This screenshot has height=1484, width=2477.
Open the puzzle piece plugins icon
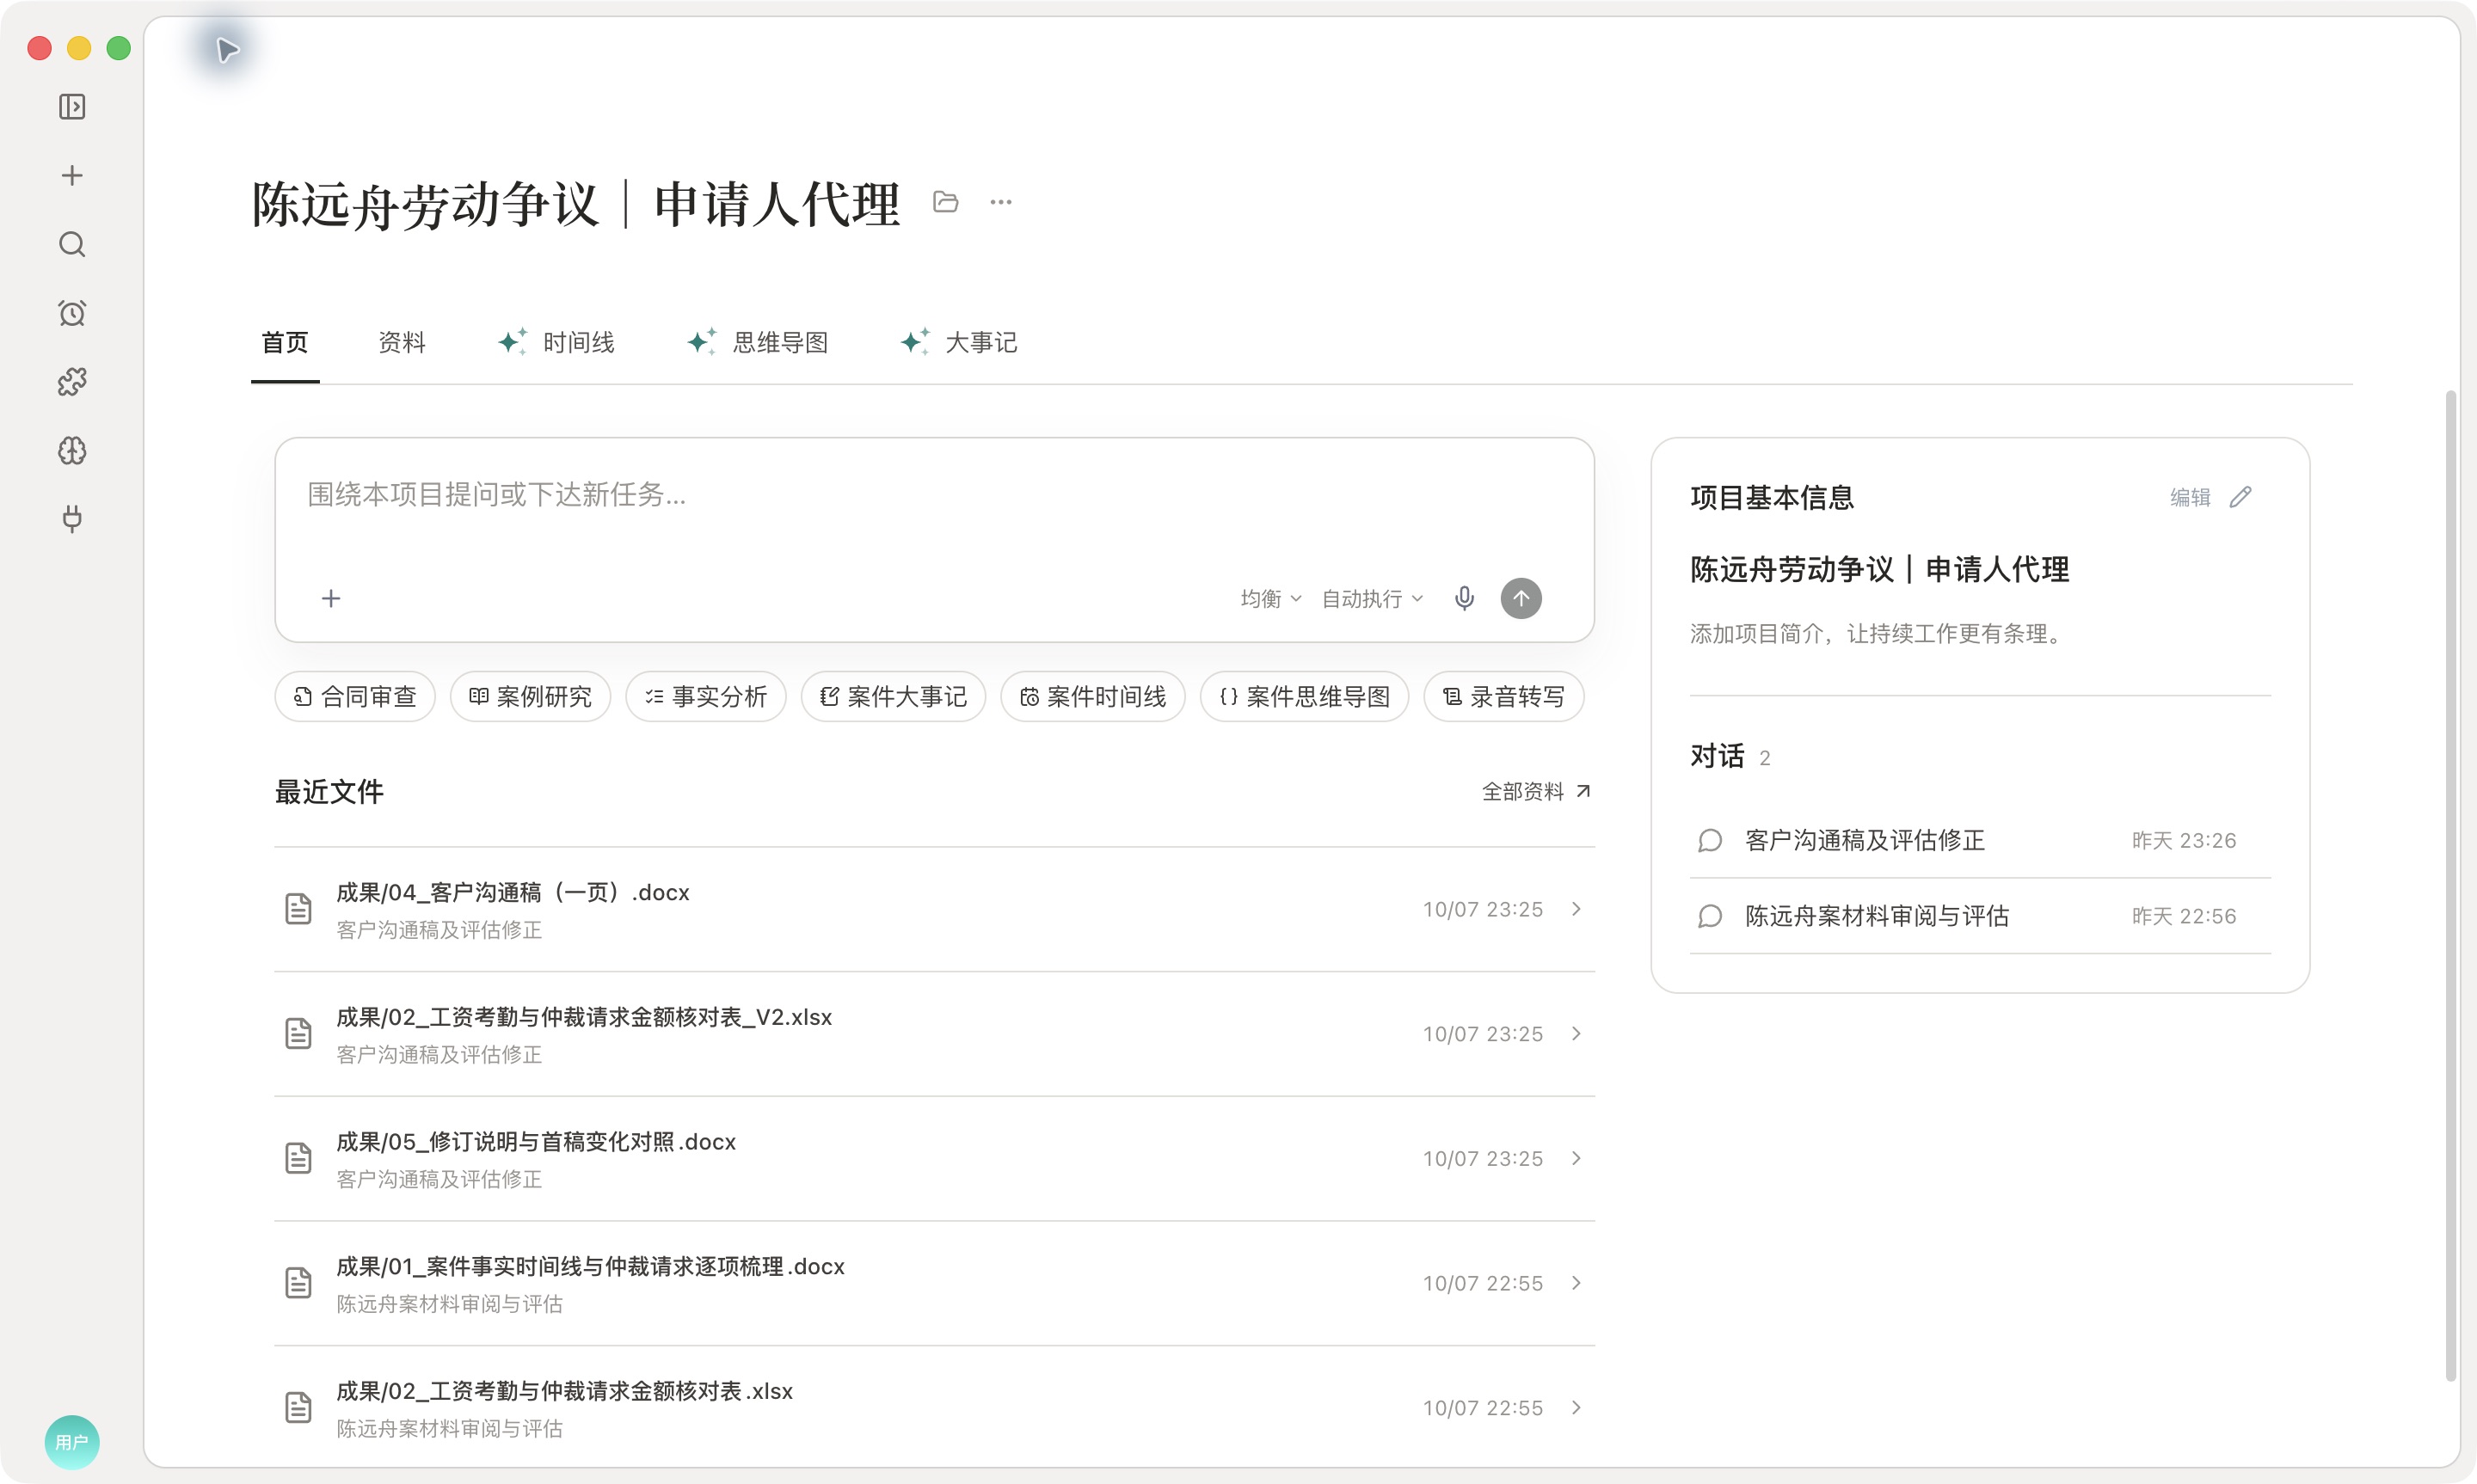pos(72,381)
